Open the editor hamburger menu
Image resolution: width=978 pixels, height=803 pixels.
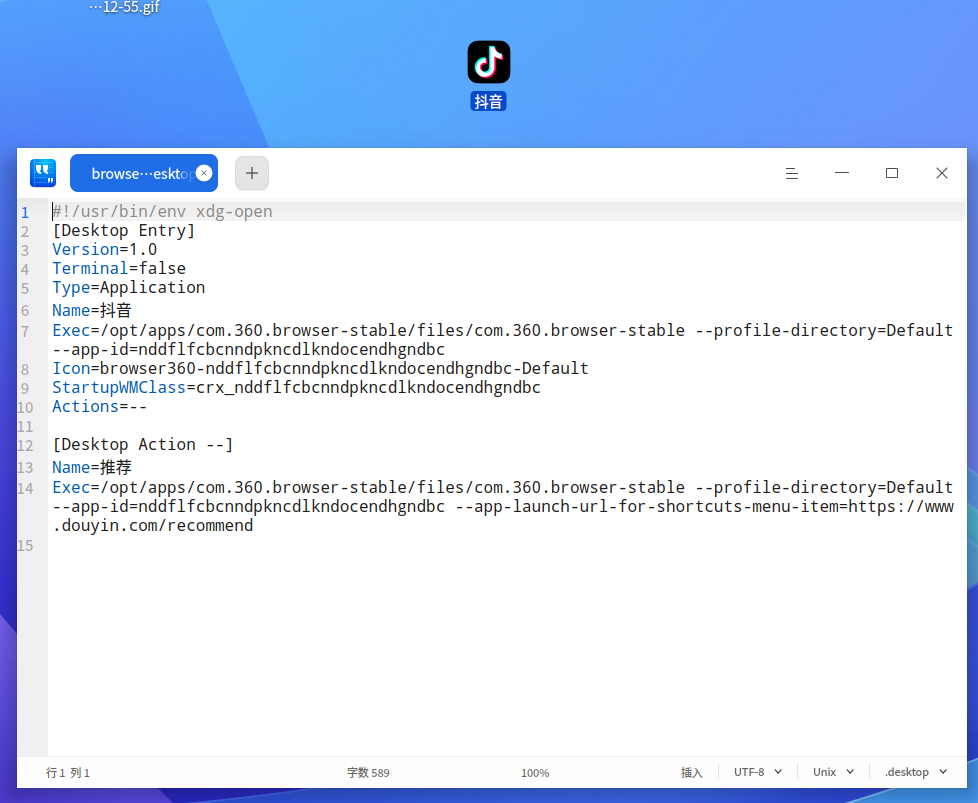coord(792,173)
